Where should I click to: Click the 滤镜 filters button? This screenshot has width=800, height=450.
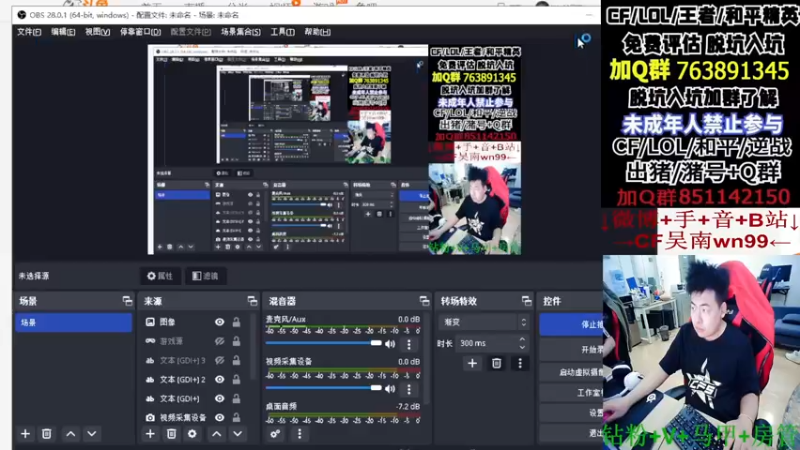(x=205, y=276)
